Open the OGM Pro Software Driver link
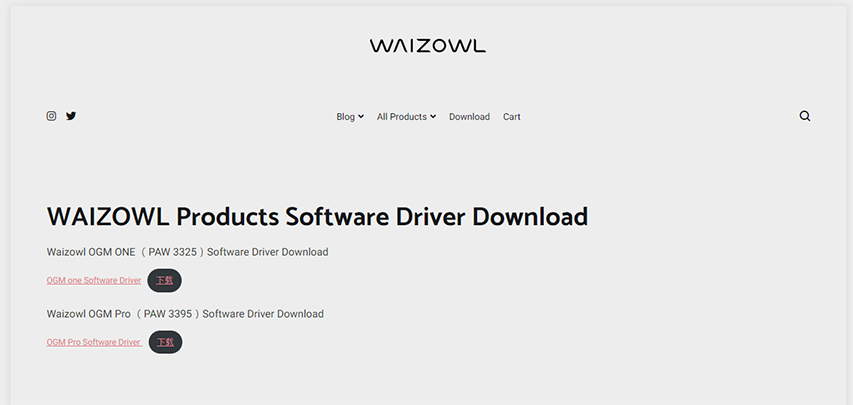The image size is (853, 405). click(94, 342)
